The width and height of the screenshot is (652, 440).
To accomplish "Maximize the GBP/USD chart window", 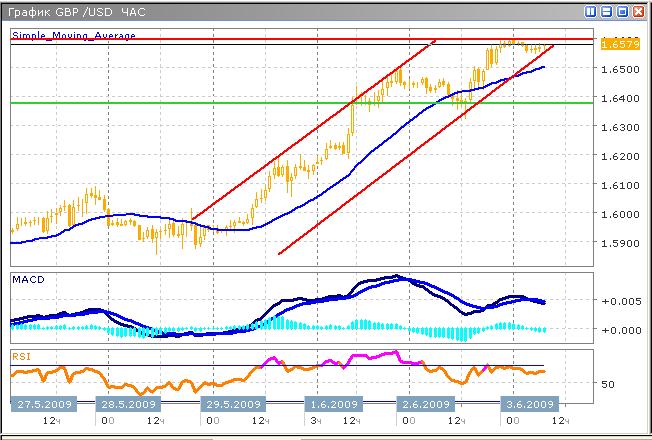I will [x=622, y=11].
